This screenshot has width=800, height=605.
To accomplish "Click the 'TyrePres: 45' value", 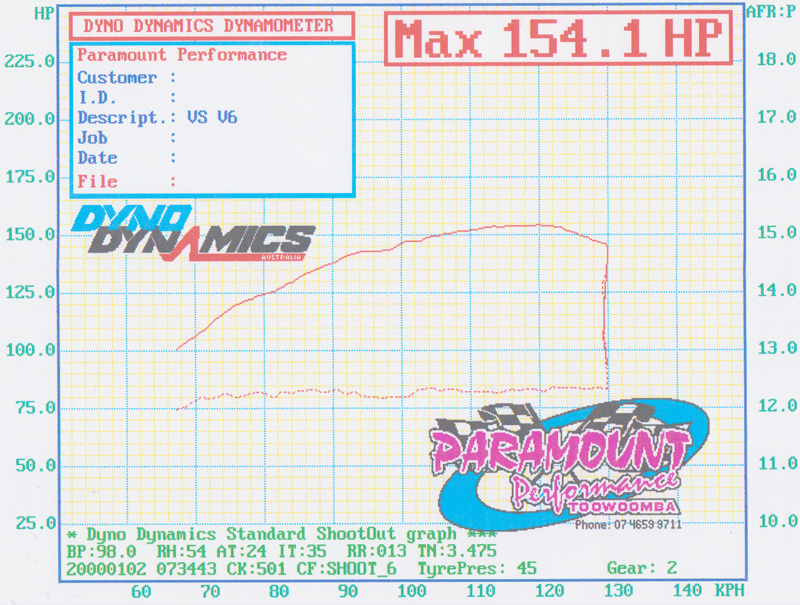I will (x=477, y=568).
